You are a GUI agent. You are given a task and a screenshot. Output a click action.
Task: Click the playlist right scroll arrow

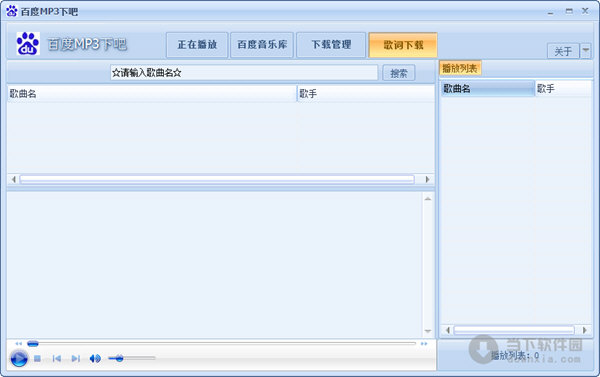tap(584, 330)
